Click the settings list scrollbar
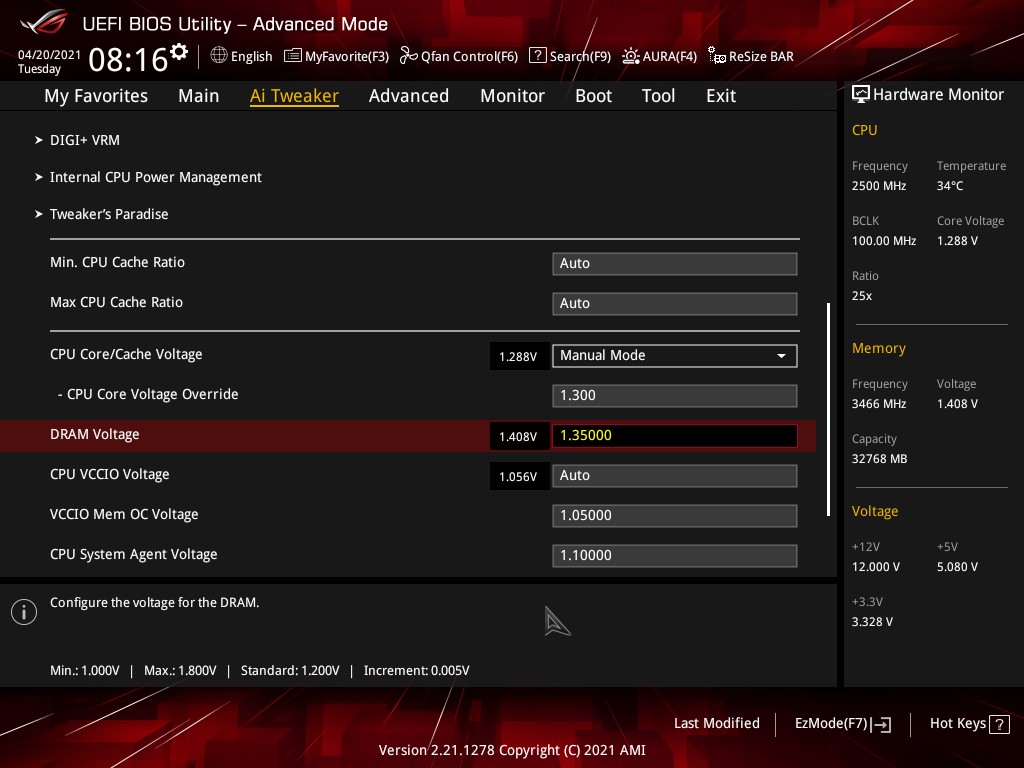This screenshot has height=768, width=1024. (828, 409)
